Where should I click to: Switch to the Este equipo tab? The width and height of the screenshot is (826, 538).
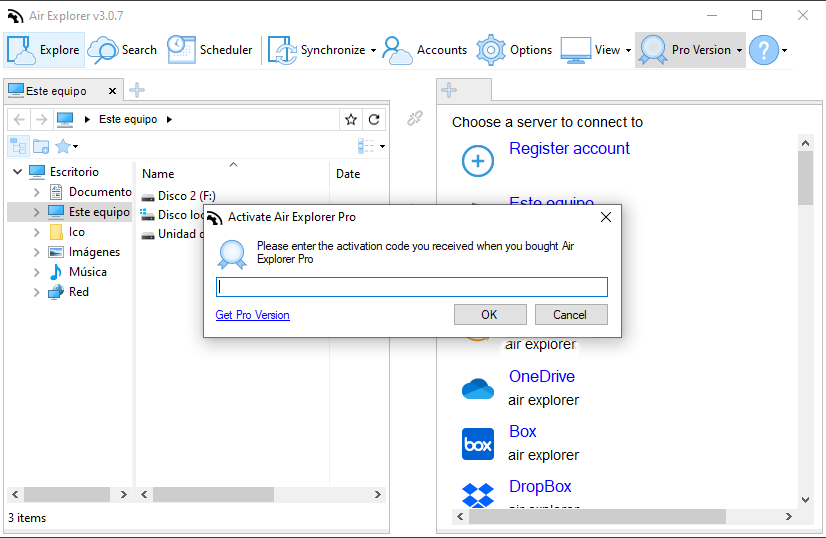55,91
